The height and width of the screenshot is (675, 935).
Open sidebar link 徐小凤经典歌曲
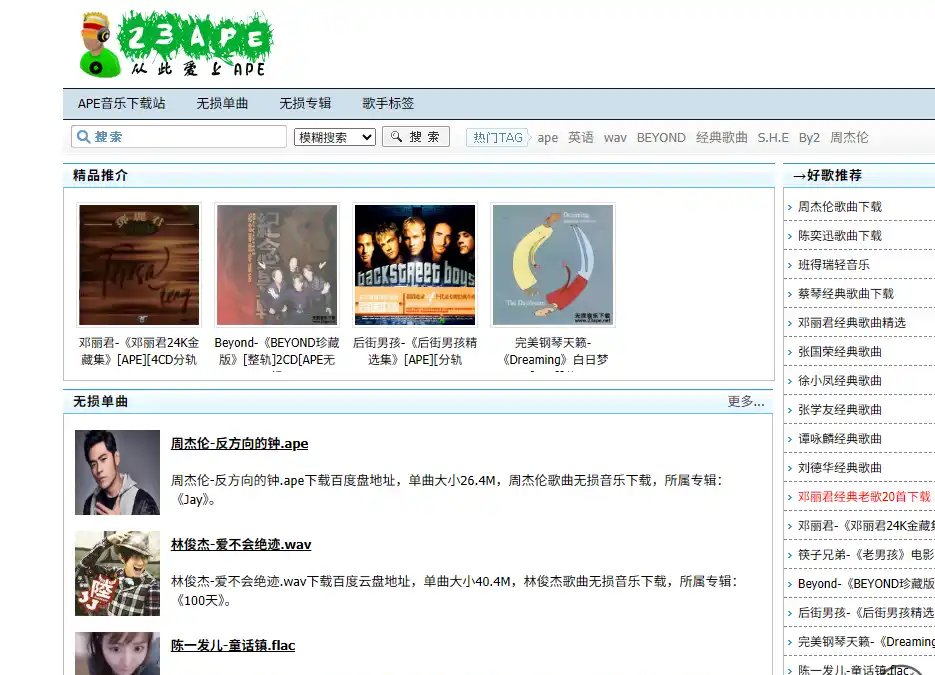840,380
